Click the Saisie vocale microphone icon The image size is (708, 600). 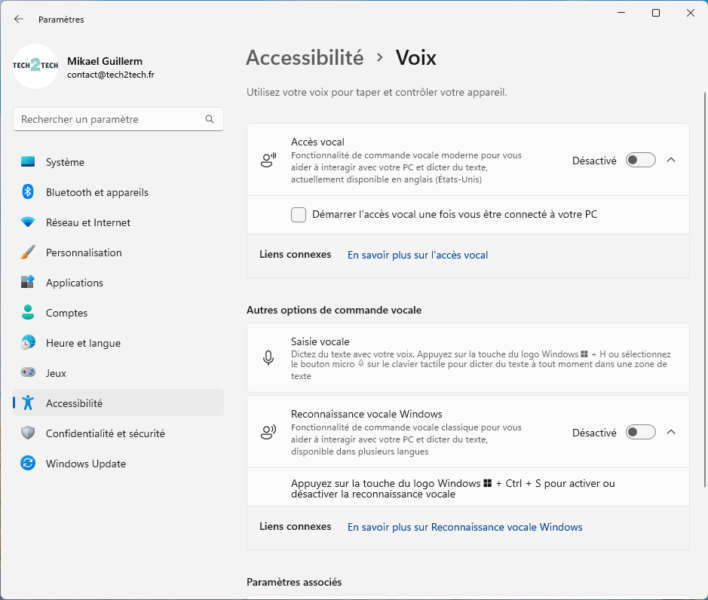[x=268, y=358]
